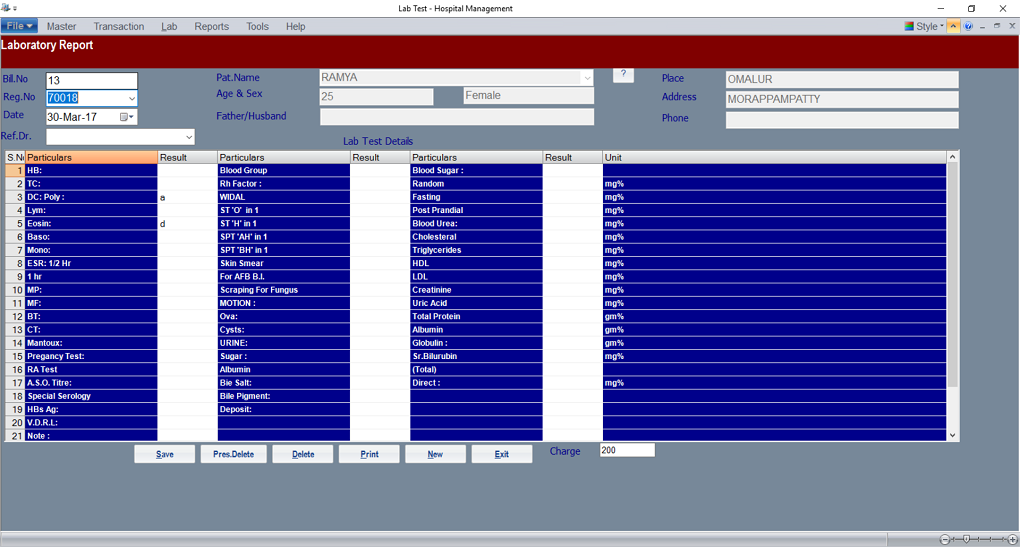Image resolution: width=1020 pixels, height=547 pixels.
Task: Click the Save button
Action: click(x=165, y=454)
